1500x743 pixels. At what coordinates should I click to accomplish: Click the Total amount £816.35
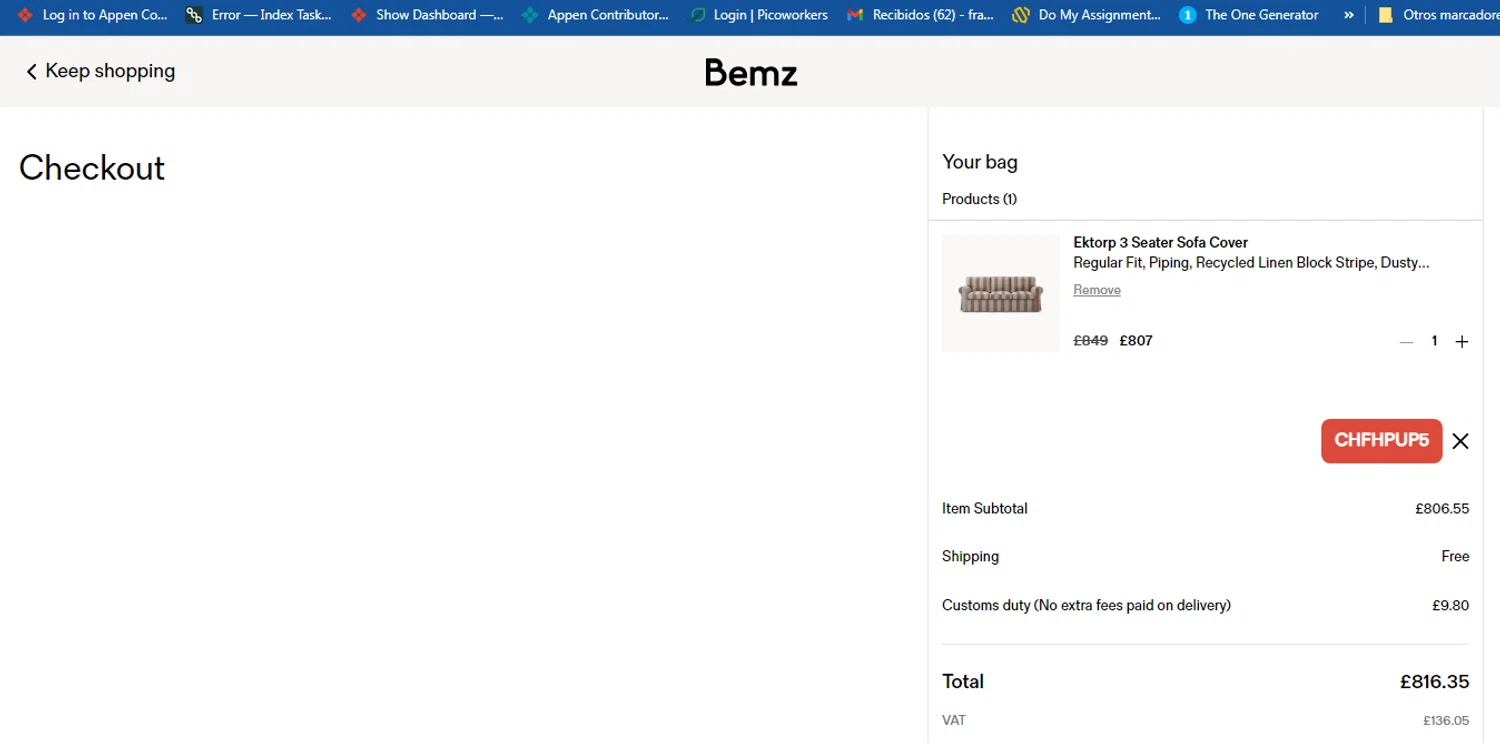(1434, 682)
